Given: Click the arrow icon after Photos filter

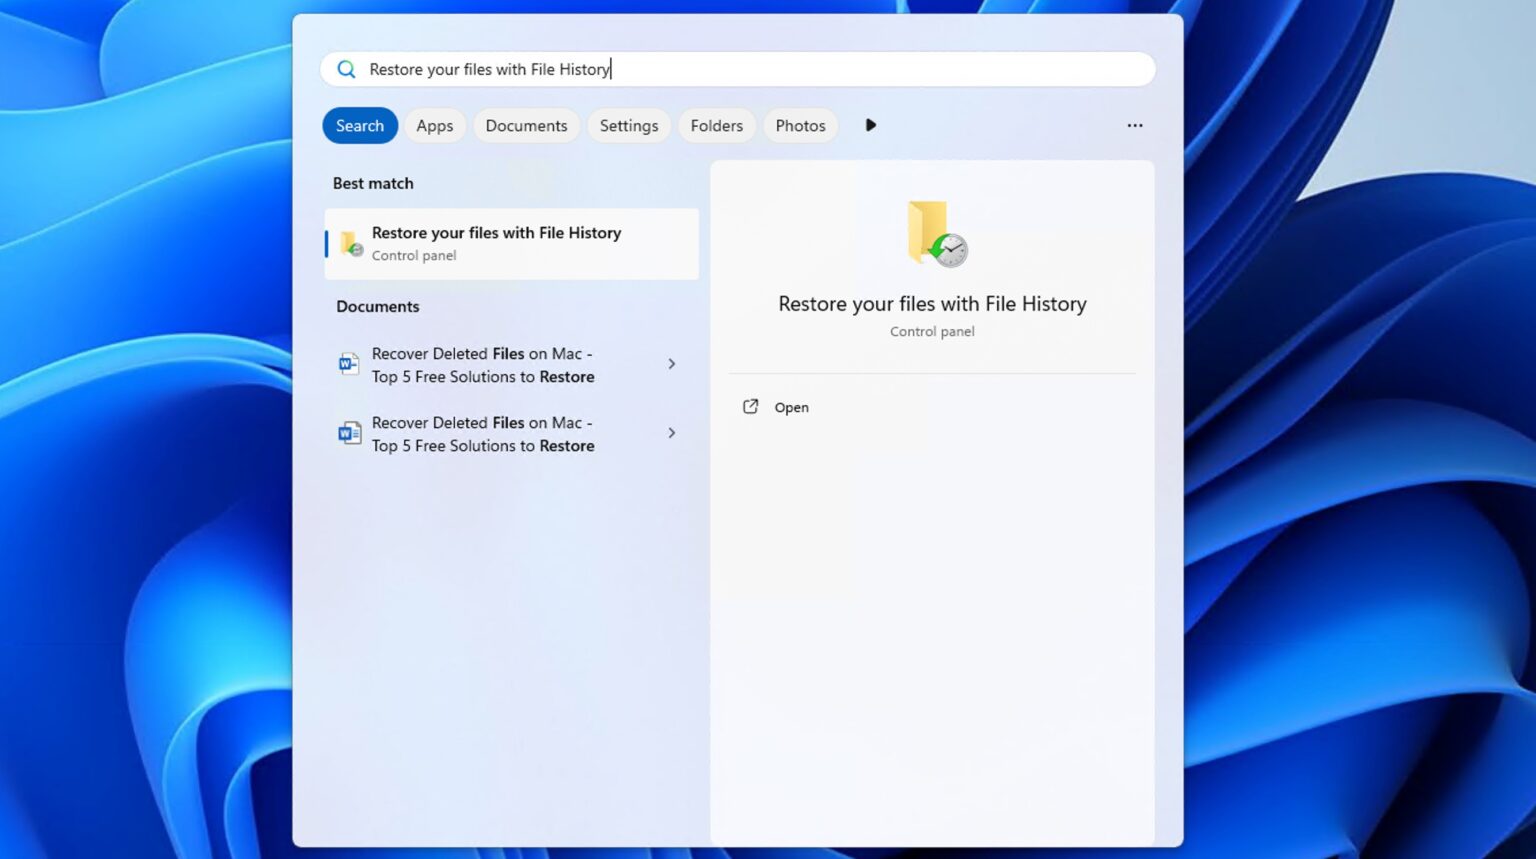Looking at the screenshot, I should 870,125.
